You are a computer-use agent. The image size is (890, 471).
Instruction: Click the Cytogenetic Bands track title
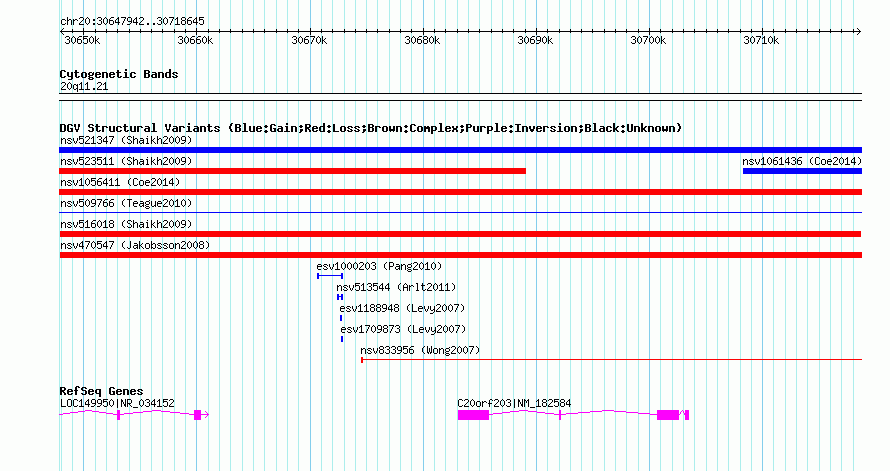click(119, 74)
